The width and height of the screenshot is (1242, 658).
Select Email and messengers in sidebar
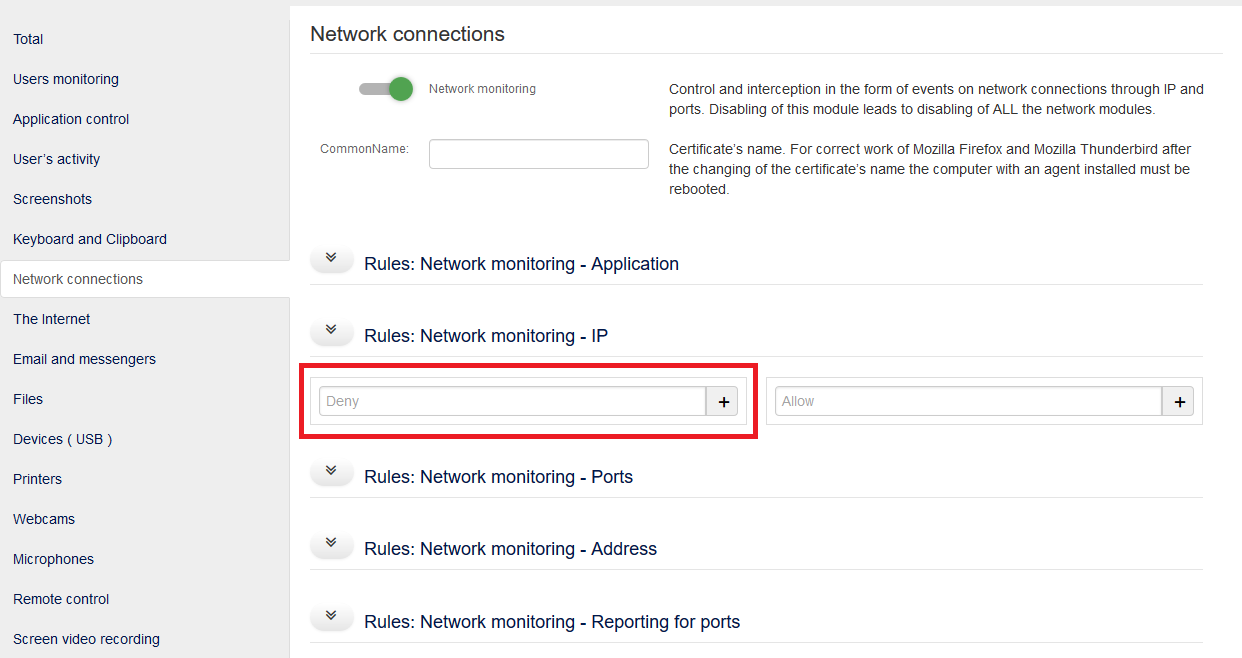pos(84,359)
